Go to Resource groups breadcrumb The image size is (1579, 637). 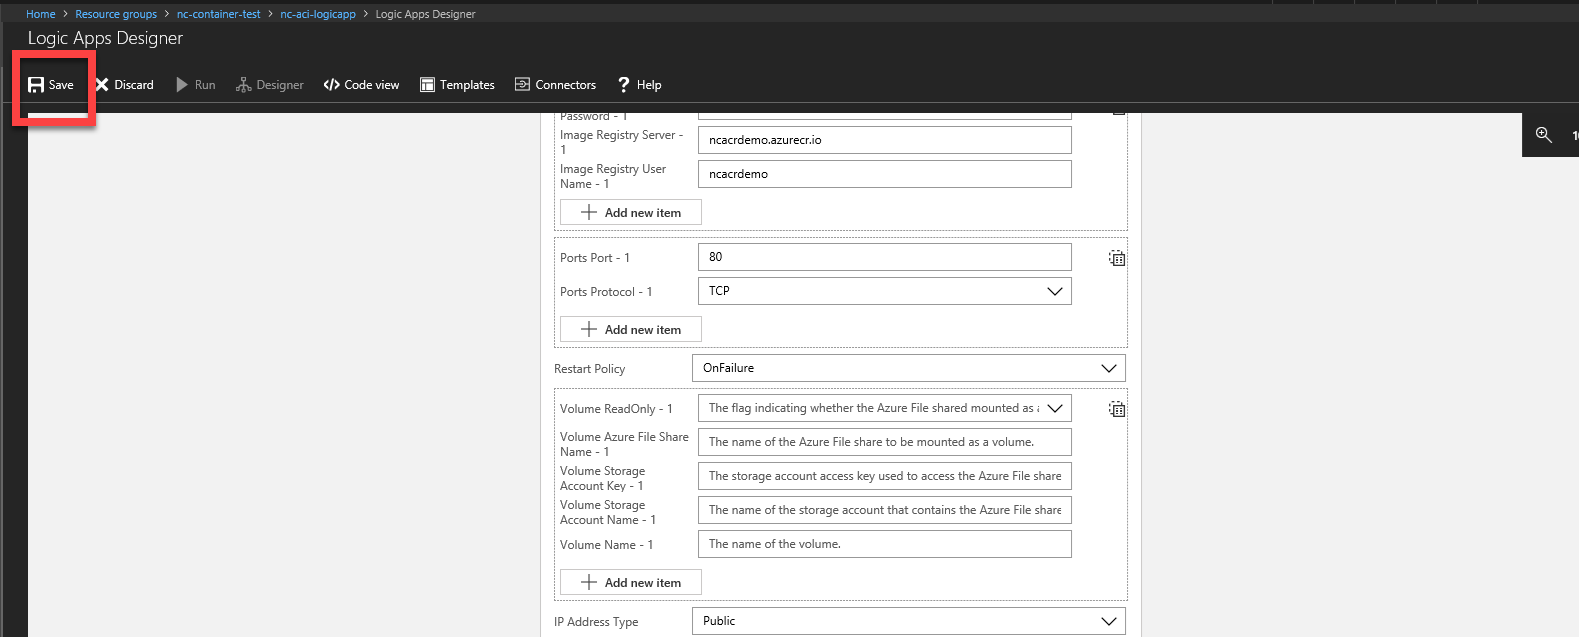tap(116, 14)
